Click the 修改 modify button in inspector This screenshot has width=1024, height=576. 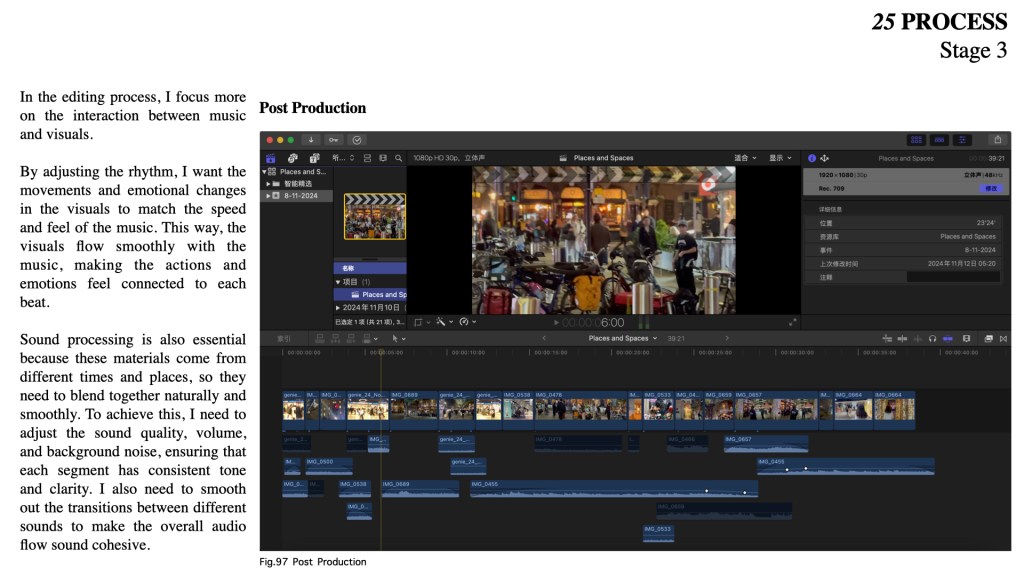coord(991,188)
